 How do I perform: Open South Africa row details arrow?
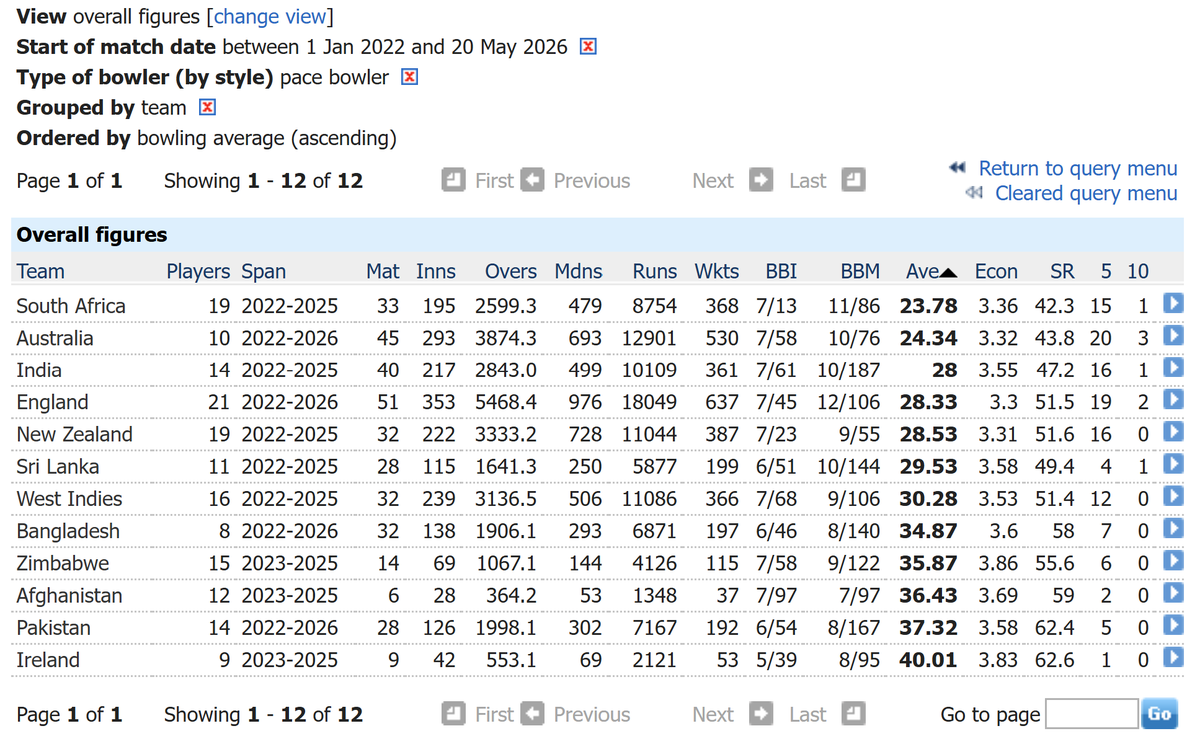pos(1173,304)
